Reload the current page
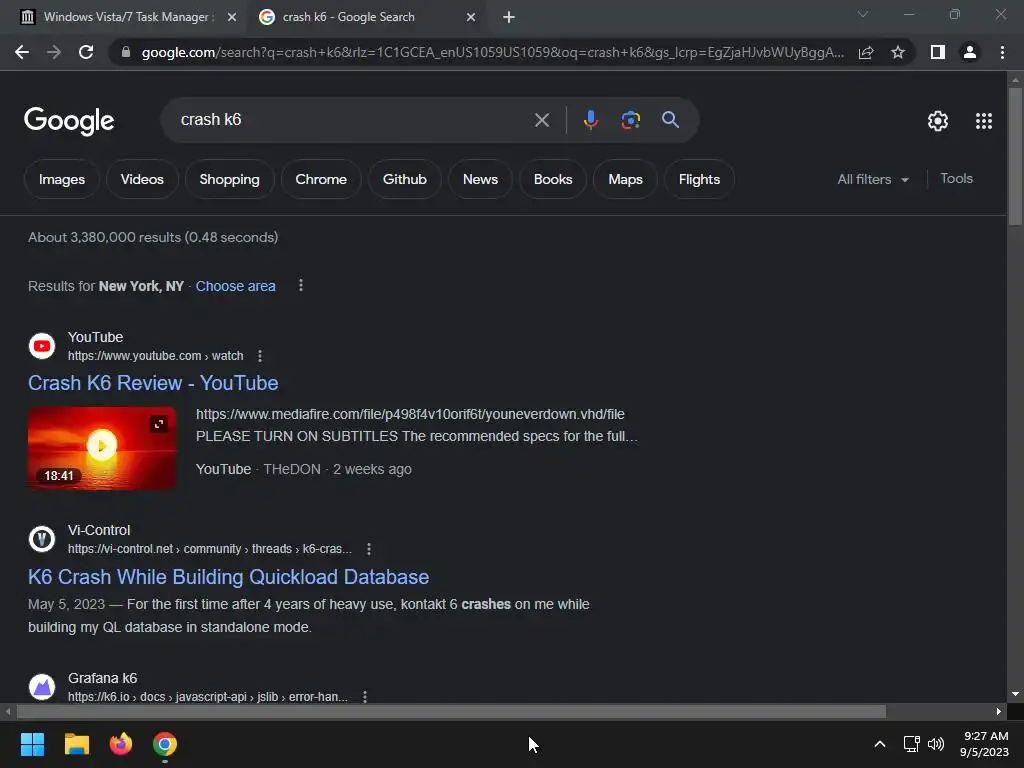 (x=86, y=52)
